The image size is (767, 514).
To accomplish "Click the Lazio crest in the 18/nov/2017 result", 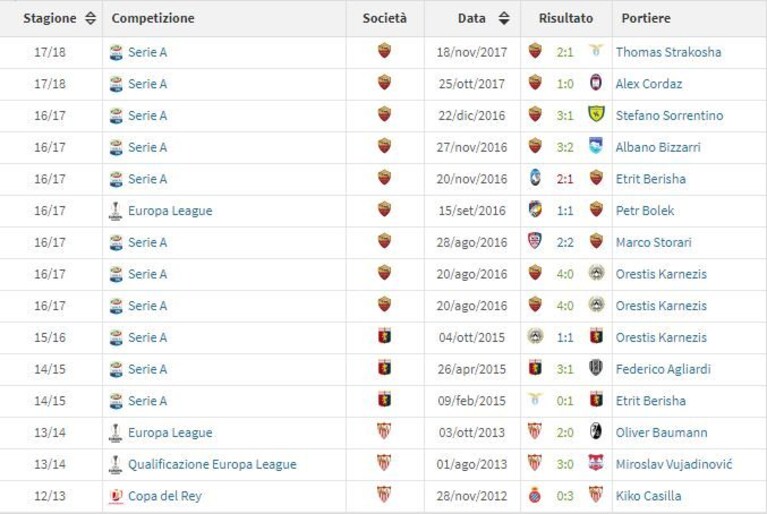I will [x=596, y=51].
